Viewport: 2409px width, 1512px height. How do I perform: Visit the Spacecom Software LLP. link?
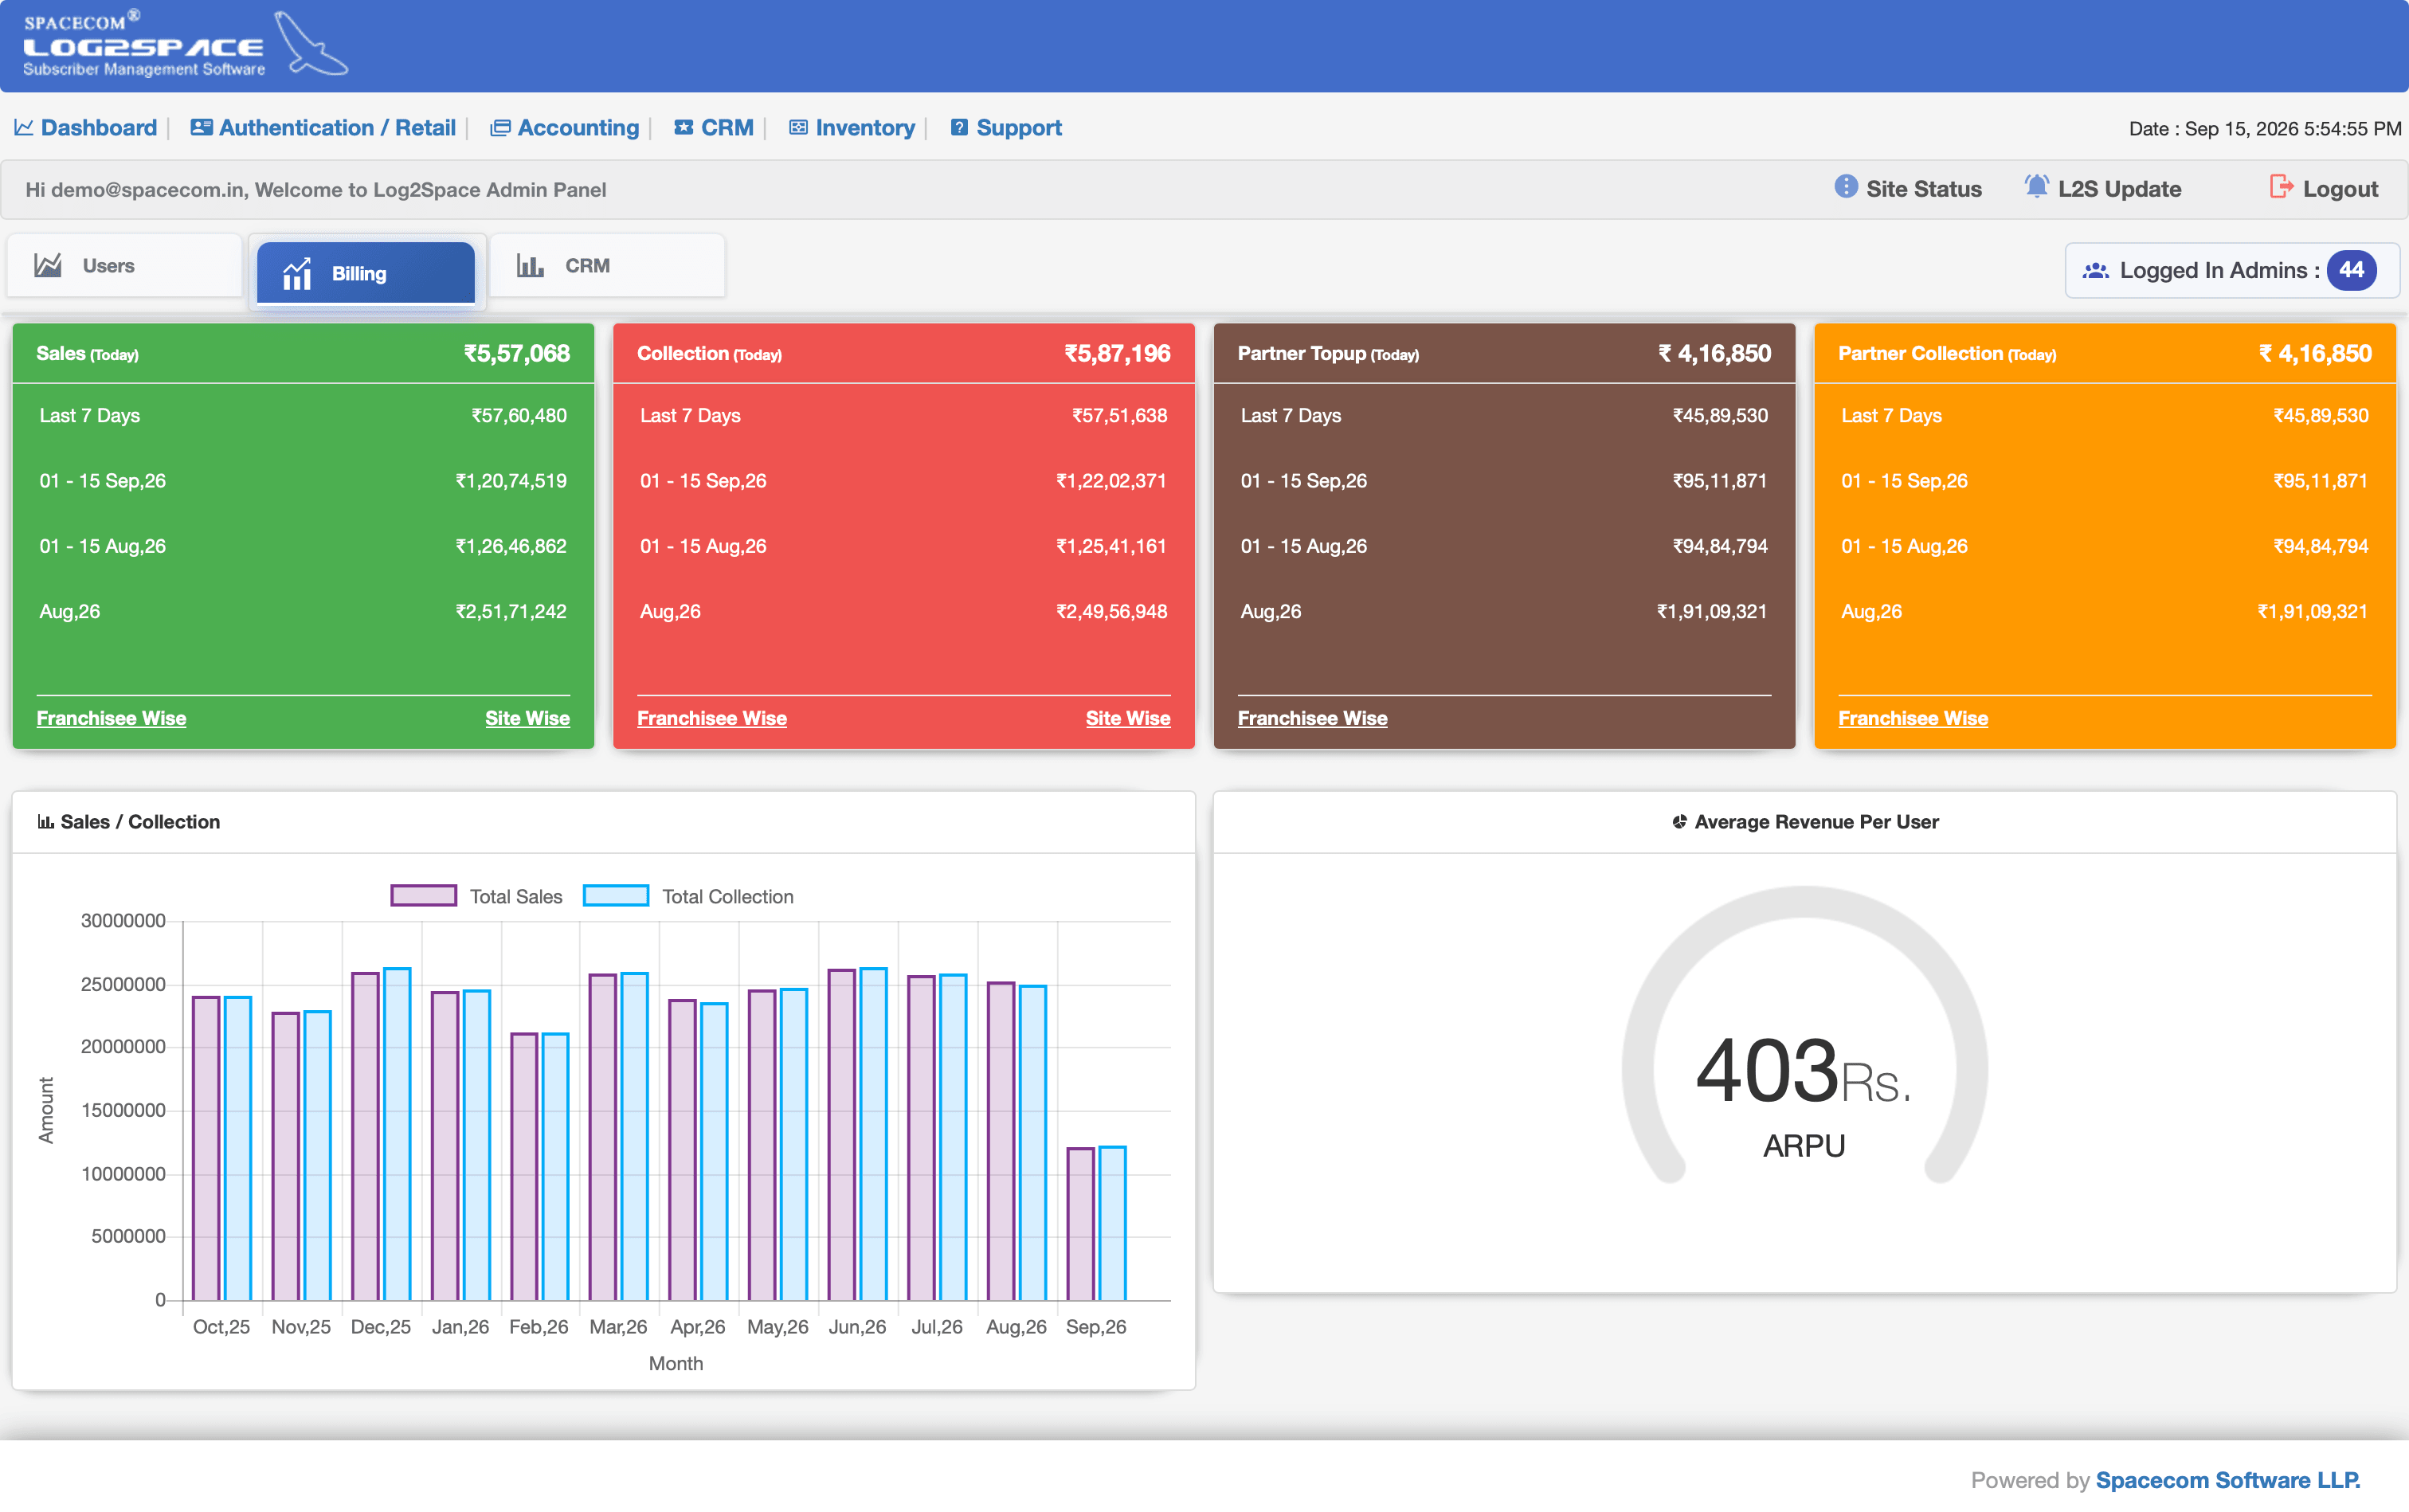pos(2228,1480)
